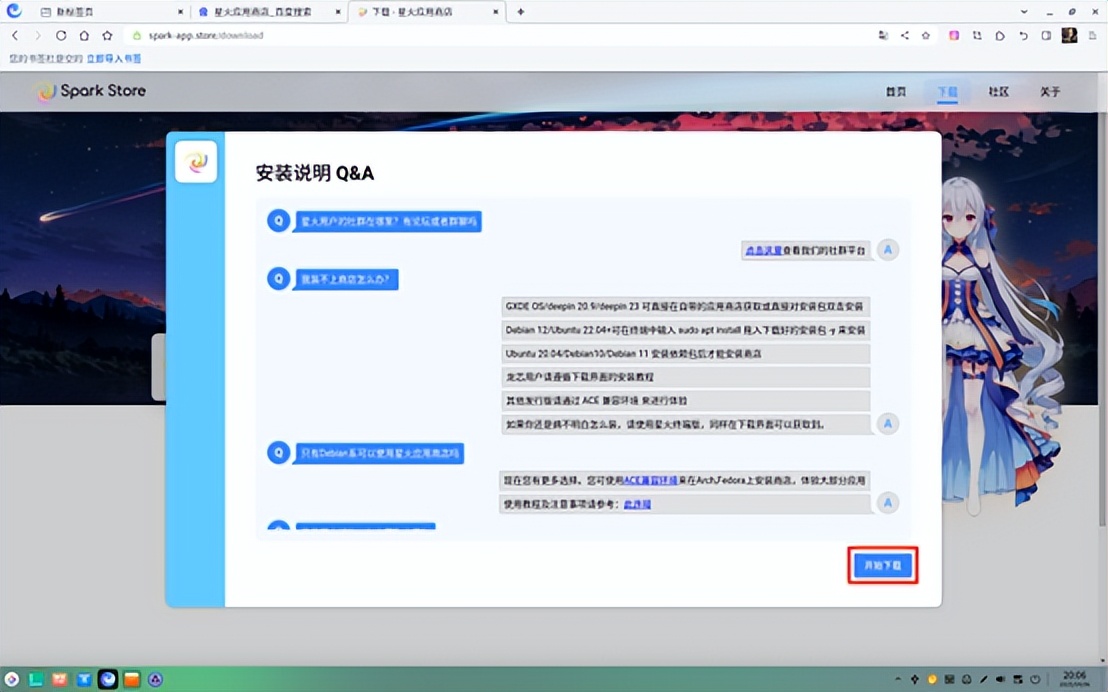Click the share icon in the browser toolbar

pyautogui.click(x=905, y=34)
